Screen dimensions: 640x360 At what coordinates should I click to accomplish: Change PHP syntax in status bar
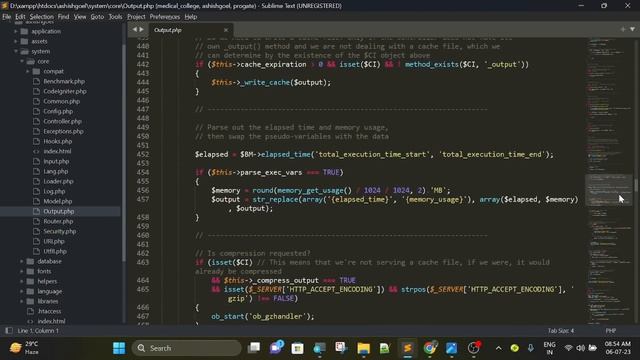click(x=611, y=331)
